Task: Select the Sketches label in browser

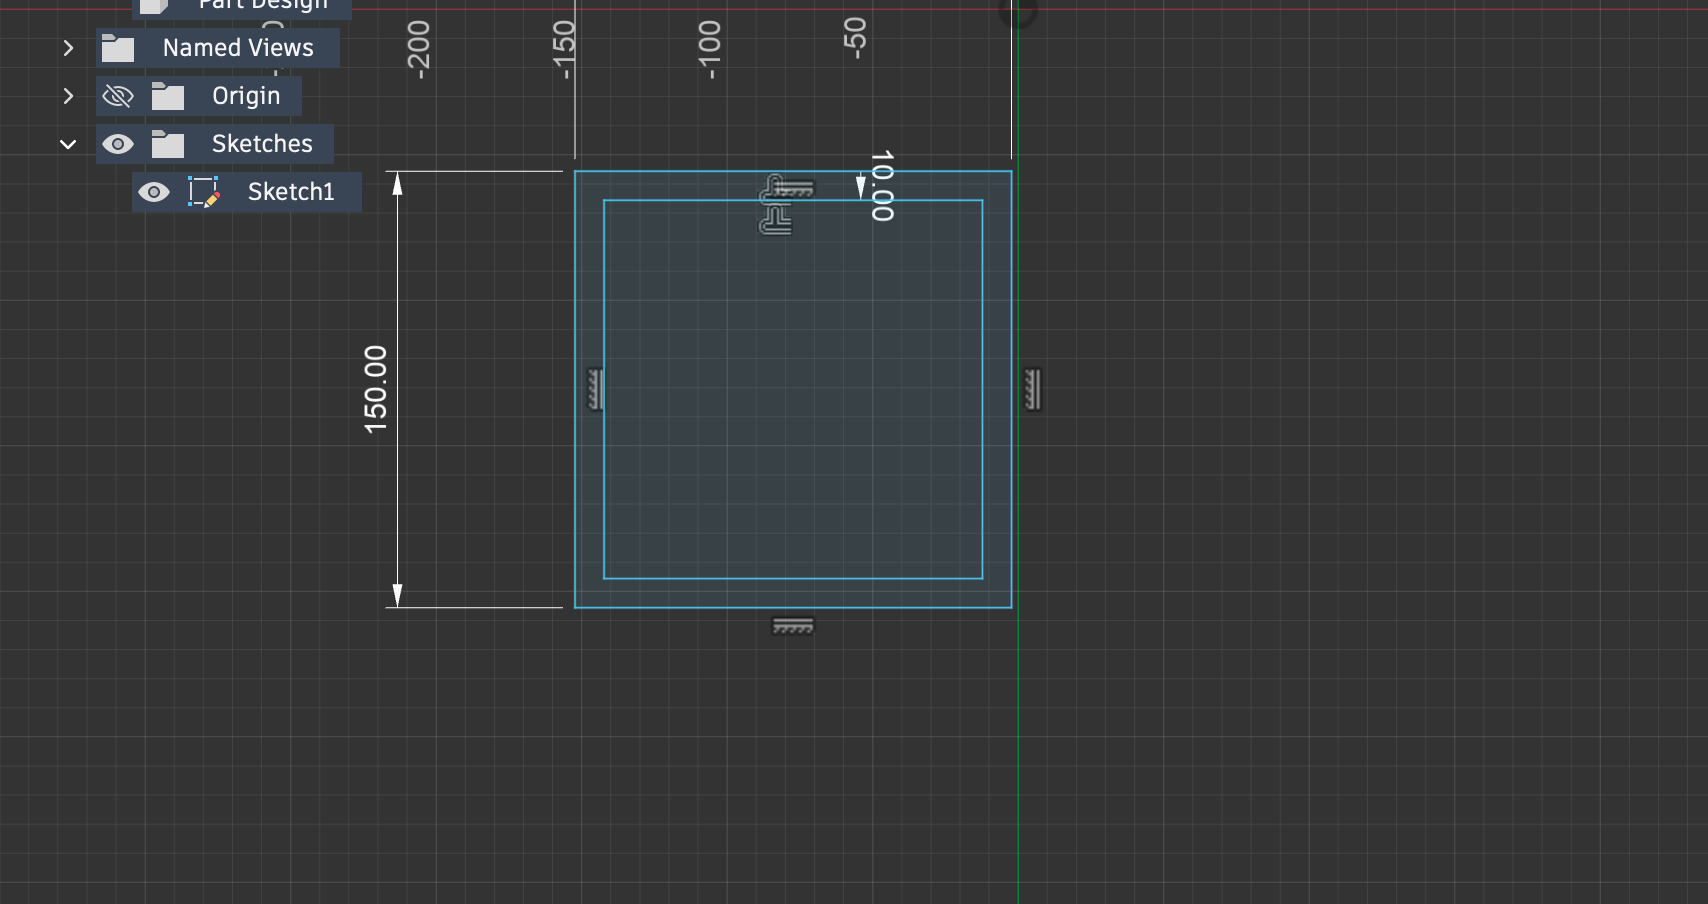Action: 262,144
